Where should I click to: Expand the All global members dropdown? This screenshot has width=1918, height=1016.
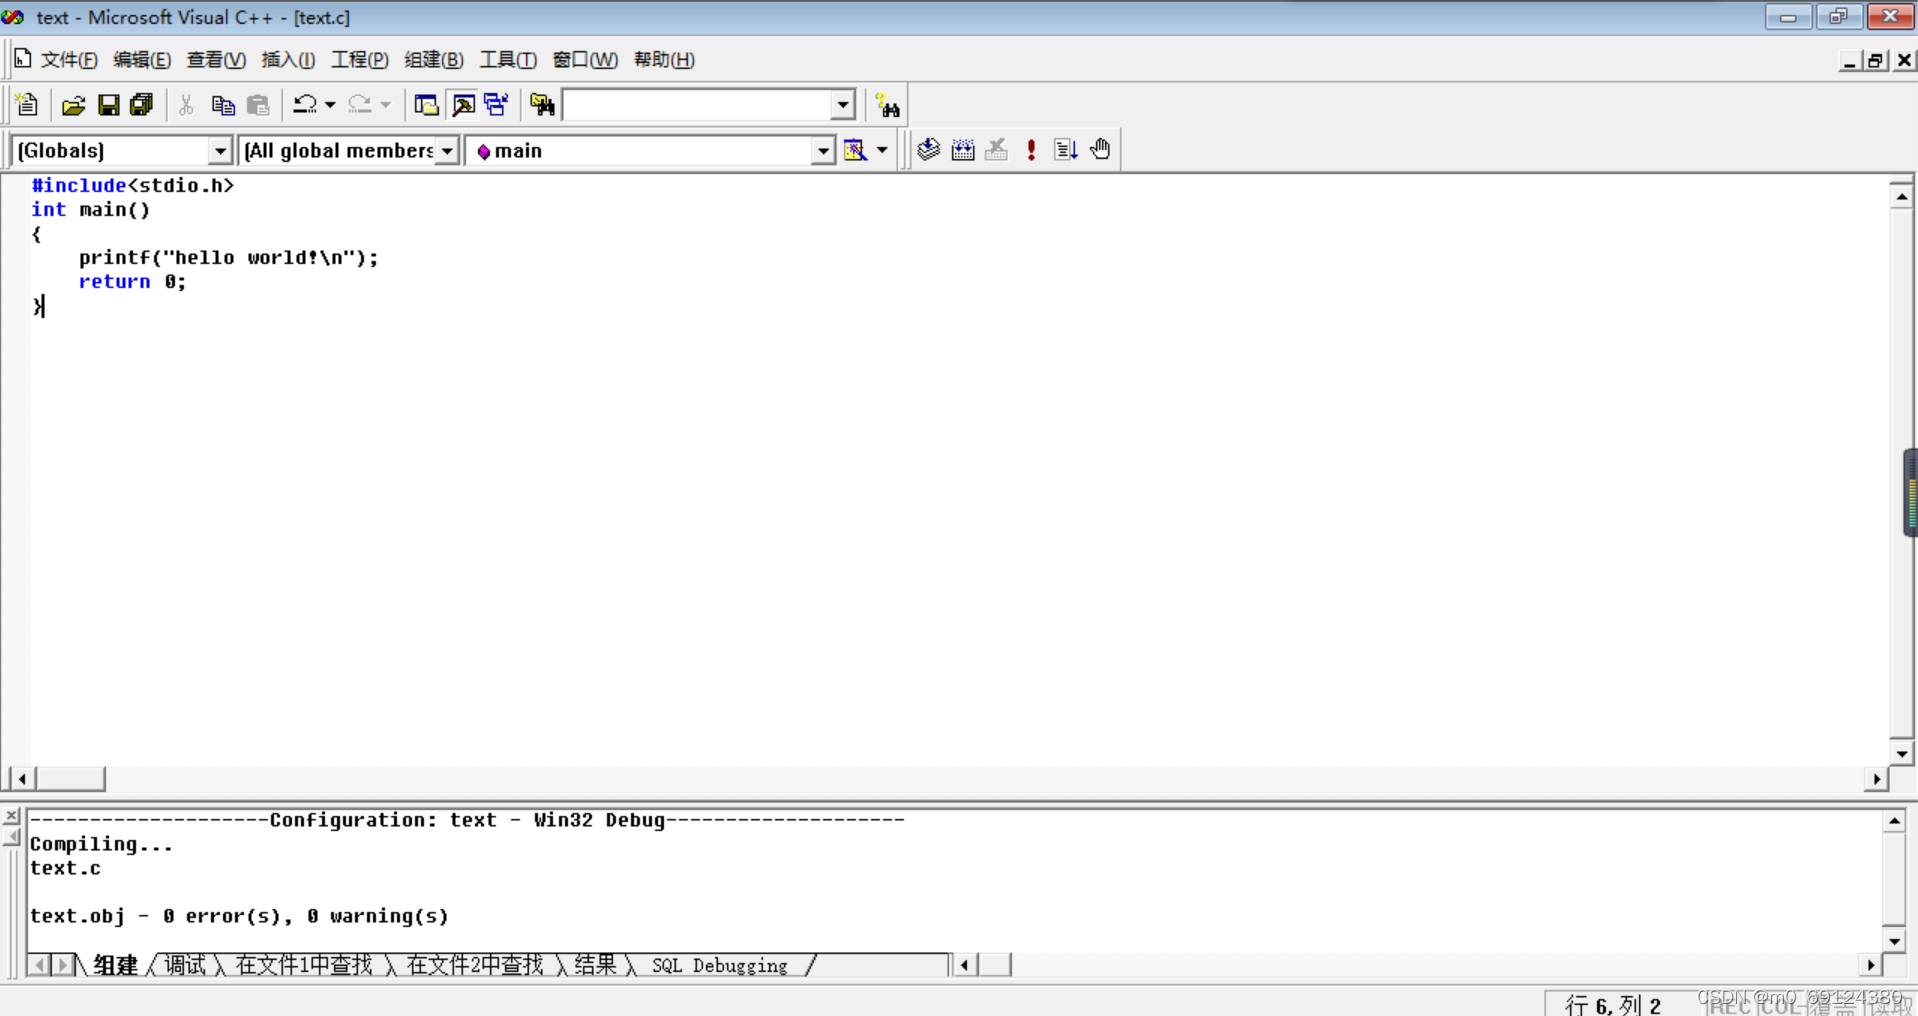[x=447, y=151]
